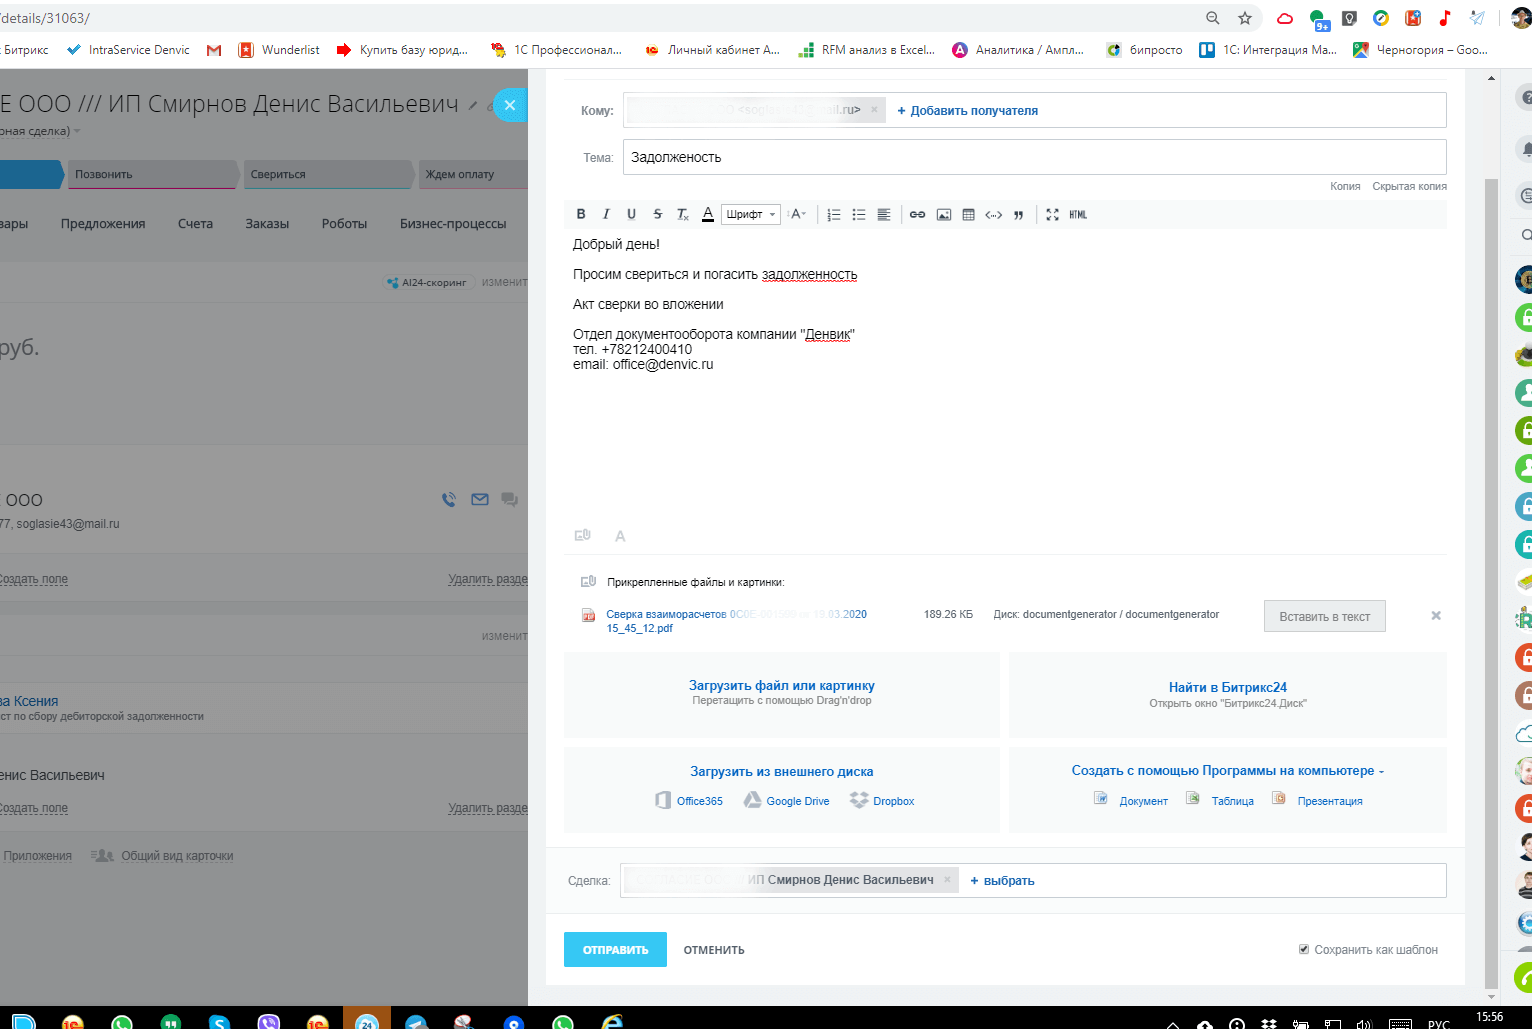This screenshot has height=1029, width=1532.
Task: Click the Добавить получателя link
Action: coord(967,111)
